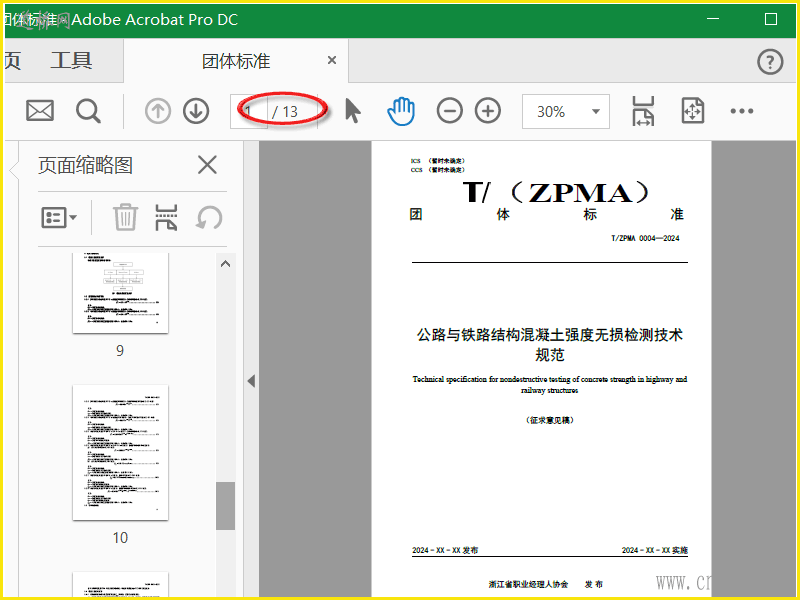Click the total page count / 13
800x600 pixels.
pyautogui.click(x=285, y=112)
